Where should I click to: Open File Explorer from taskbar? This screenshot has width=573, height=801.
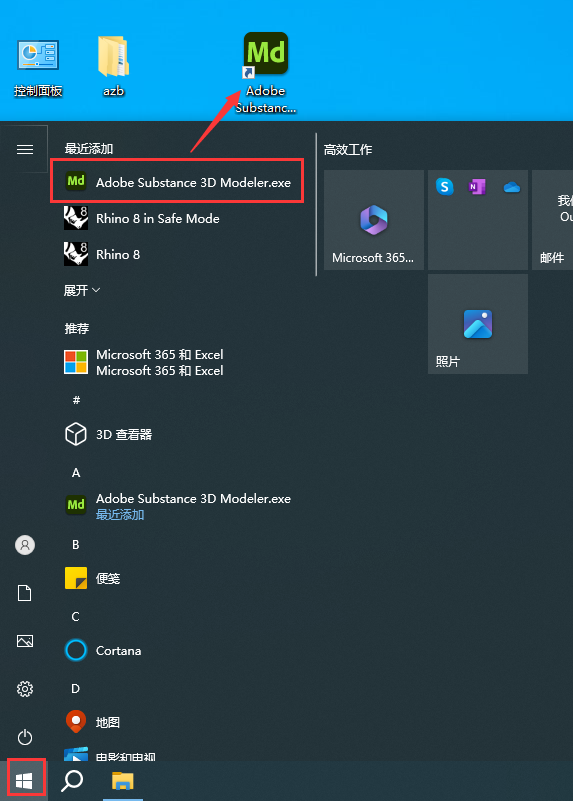pyautogui.click(x=123, y=780)
